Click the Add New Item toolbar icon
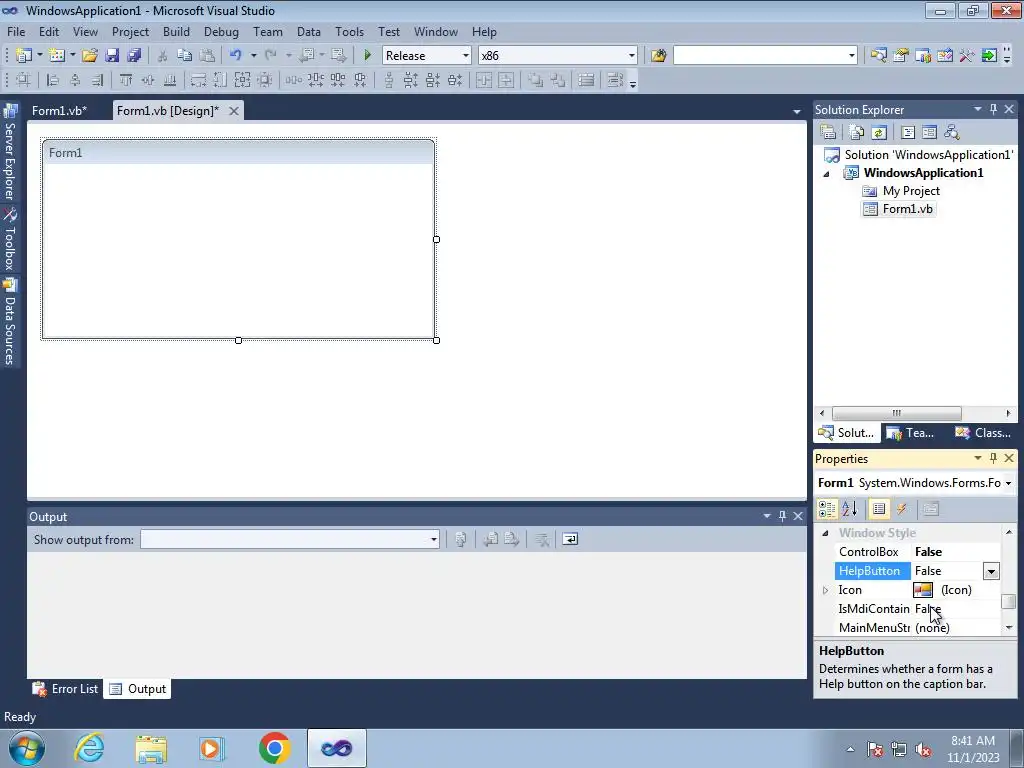Screen dimensions: 1024x768 [x=56, y=56]
